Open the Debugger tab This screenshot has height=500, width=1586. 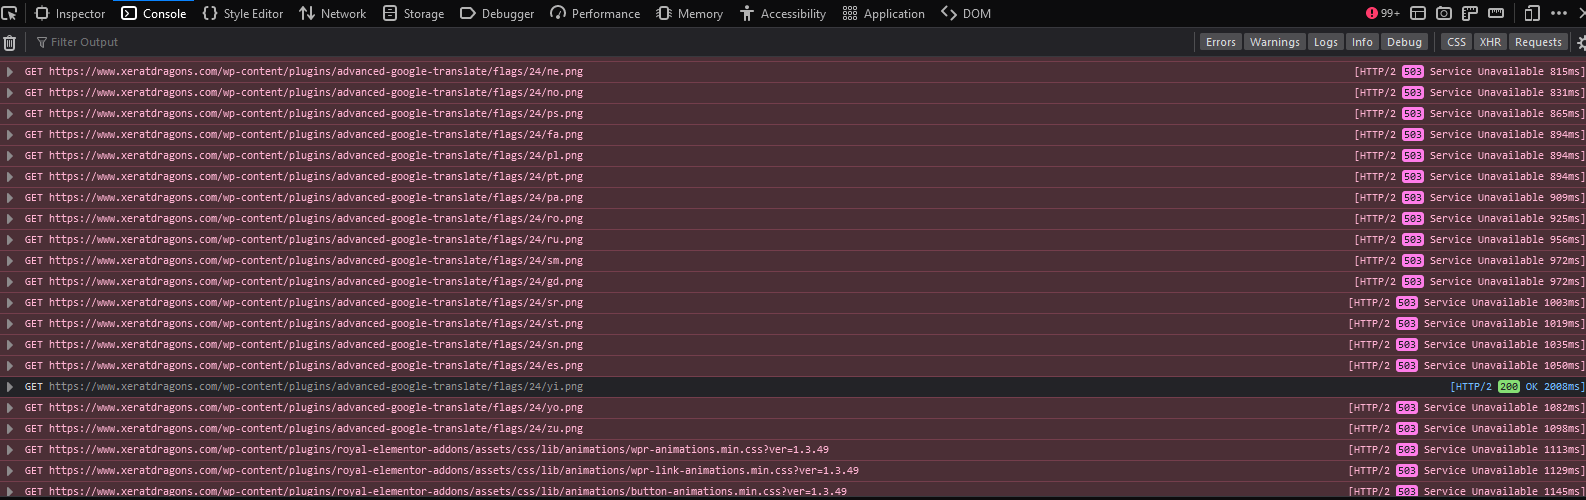[497, 14]
